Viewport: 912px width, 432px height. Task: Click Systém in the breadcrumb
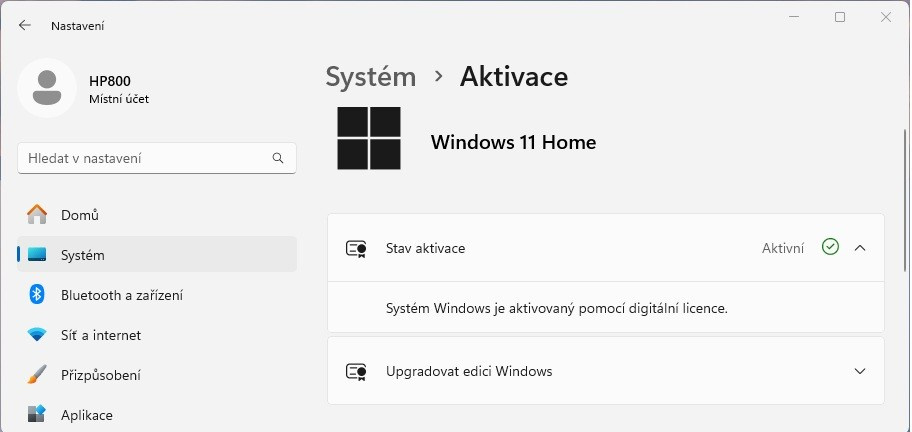(371, 76)
